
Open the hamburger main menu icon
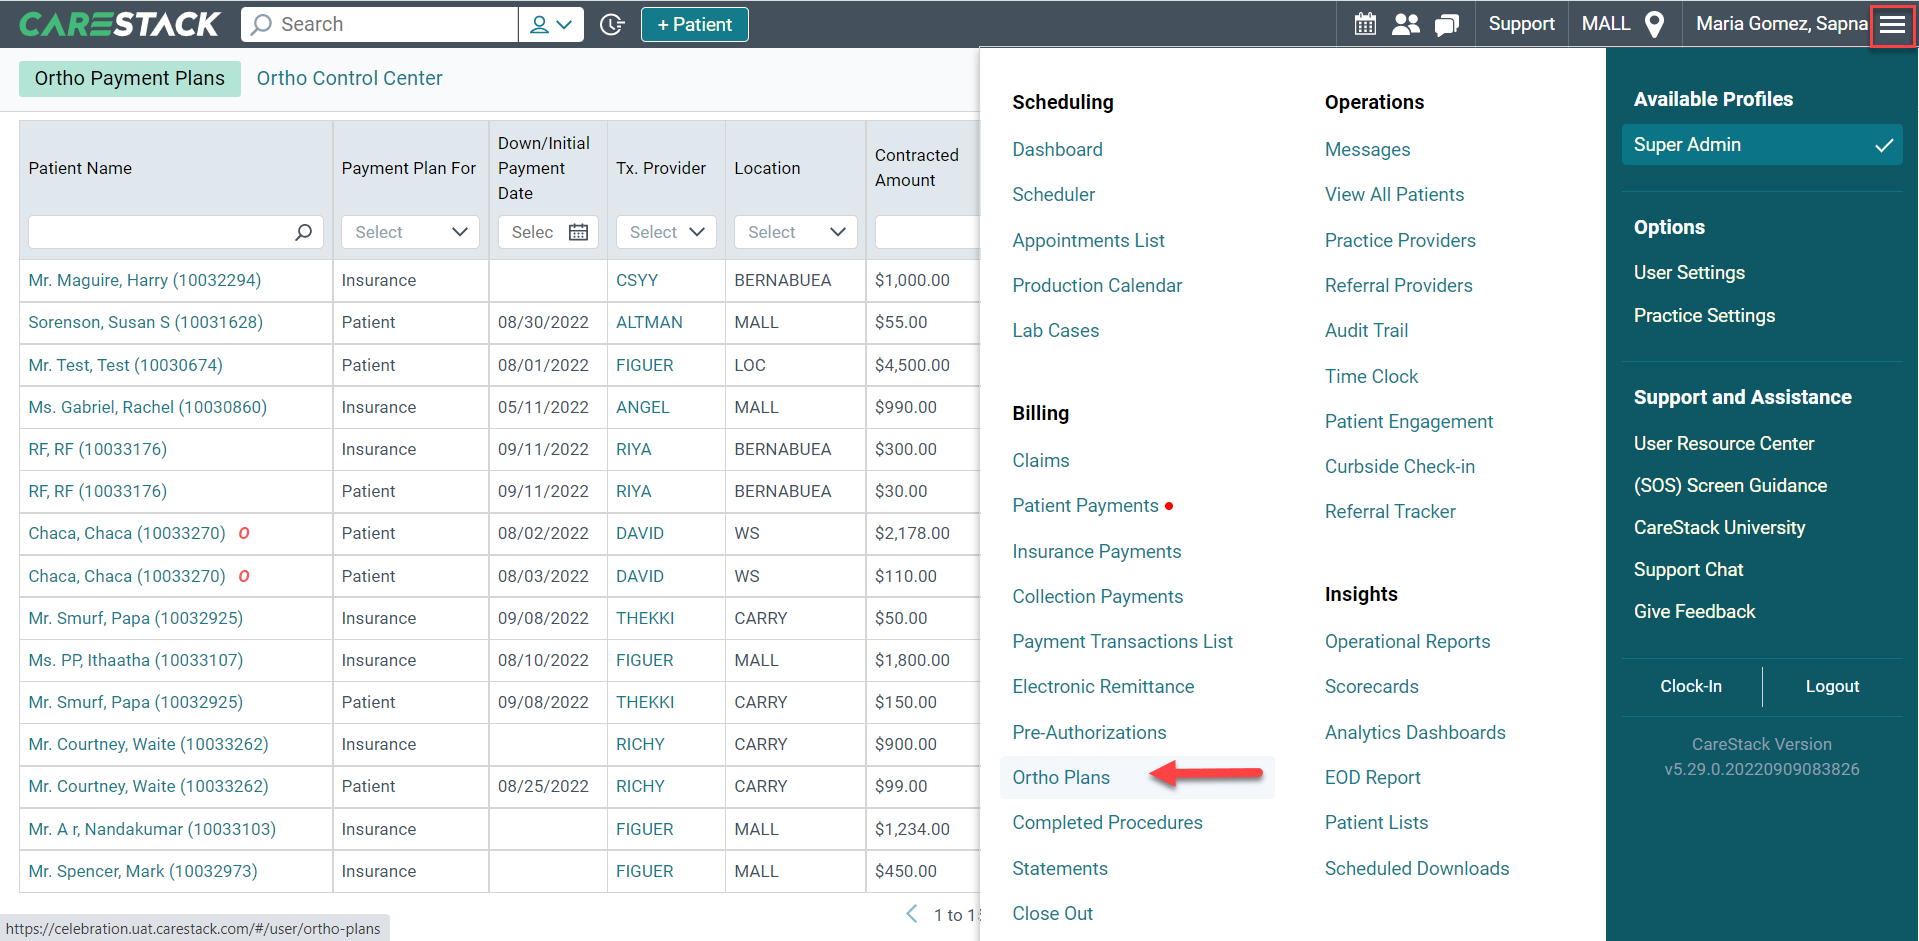pos(1892,24)
